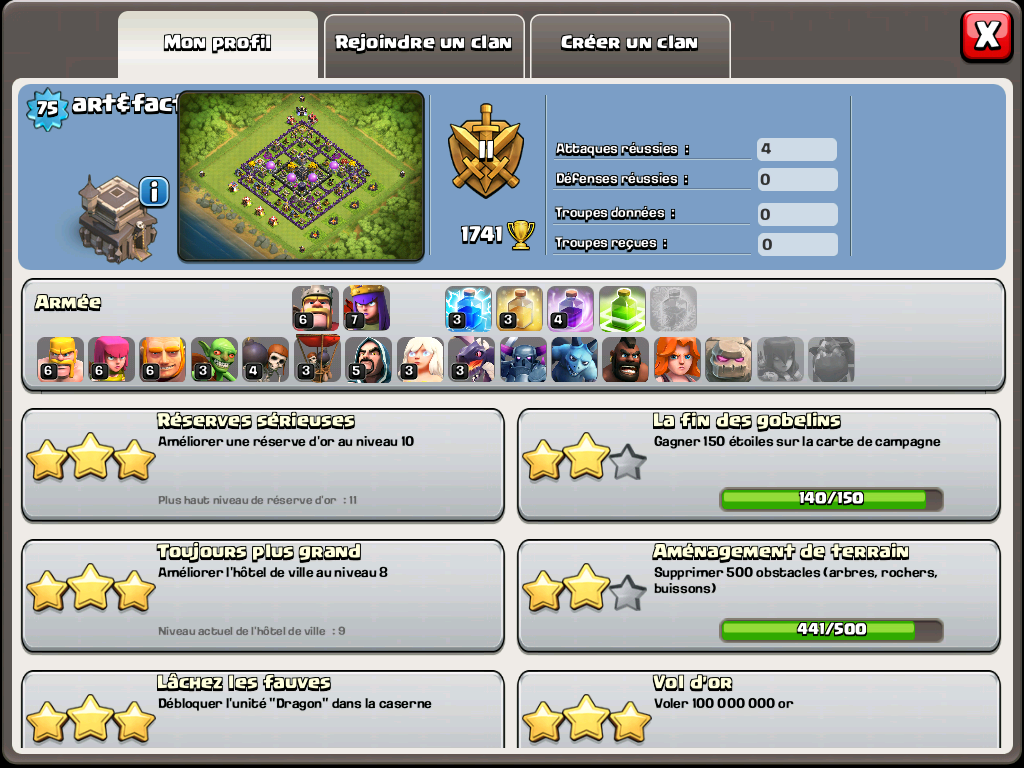Tap the green Jump spell icon
Viewport: 1024px width, 768px height.
(622, 308)
